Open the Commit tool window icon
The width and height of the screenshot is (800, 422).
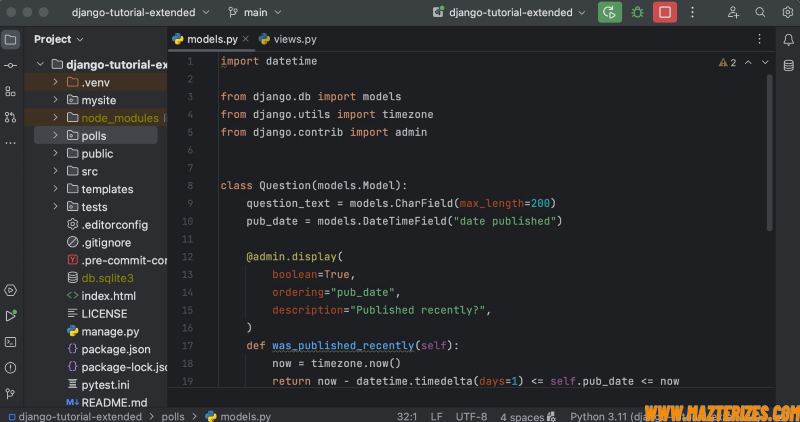tap(10, 66)
